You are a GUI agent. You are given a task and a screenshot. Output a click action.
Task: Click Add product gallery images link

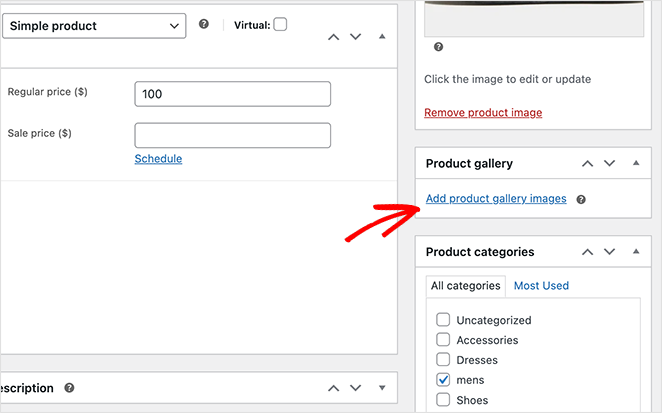(x=496, y=199)
